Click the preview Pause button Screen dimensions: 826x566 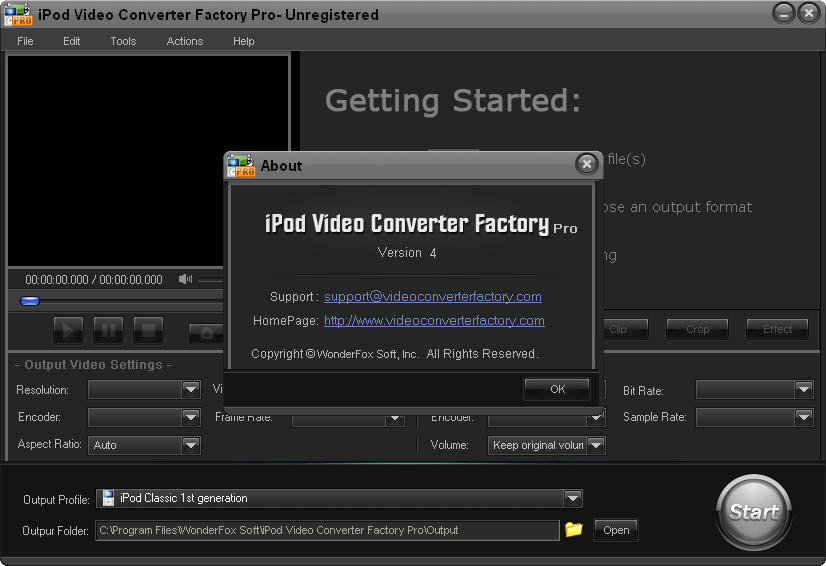pyautogui.click(x=108, y=330)
